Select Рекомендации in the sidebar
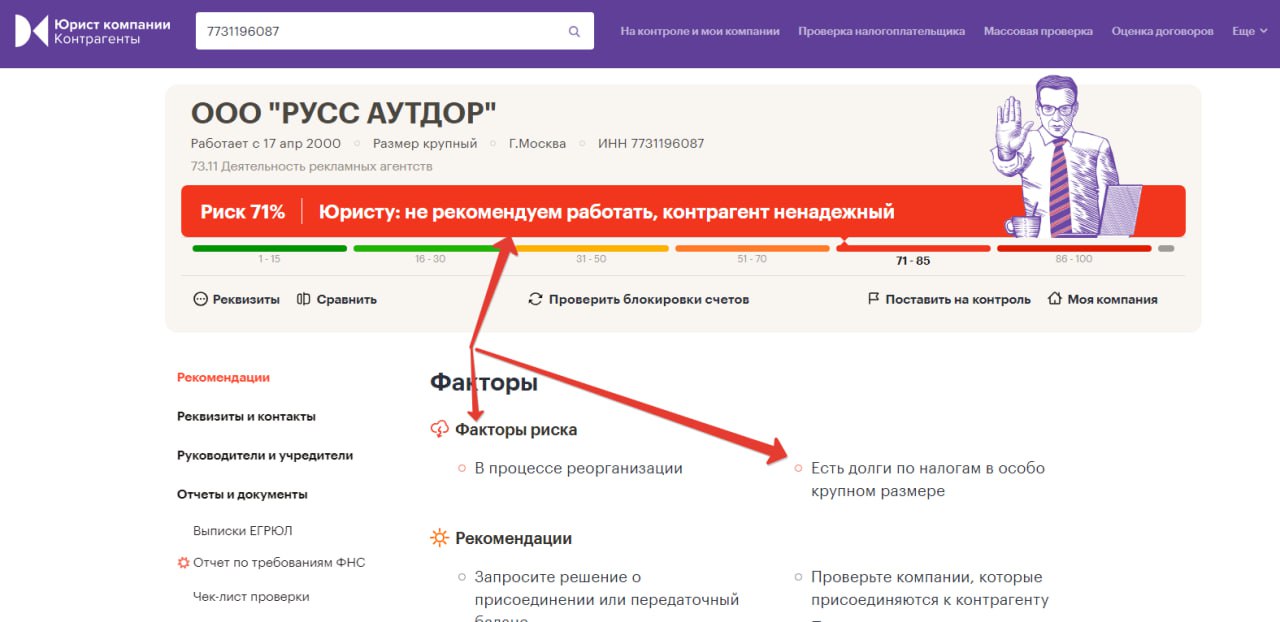The image size is (1280, 622). 223,378
